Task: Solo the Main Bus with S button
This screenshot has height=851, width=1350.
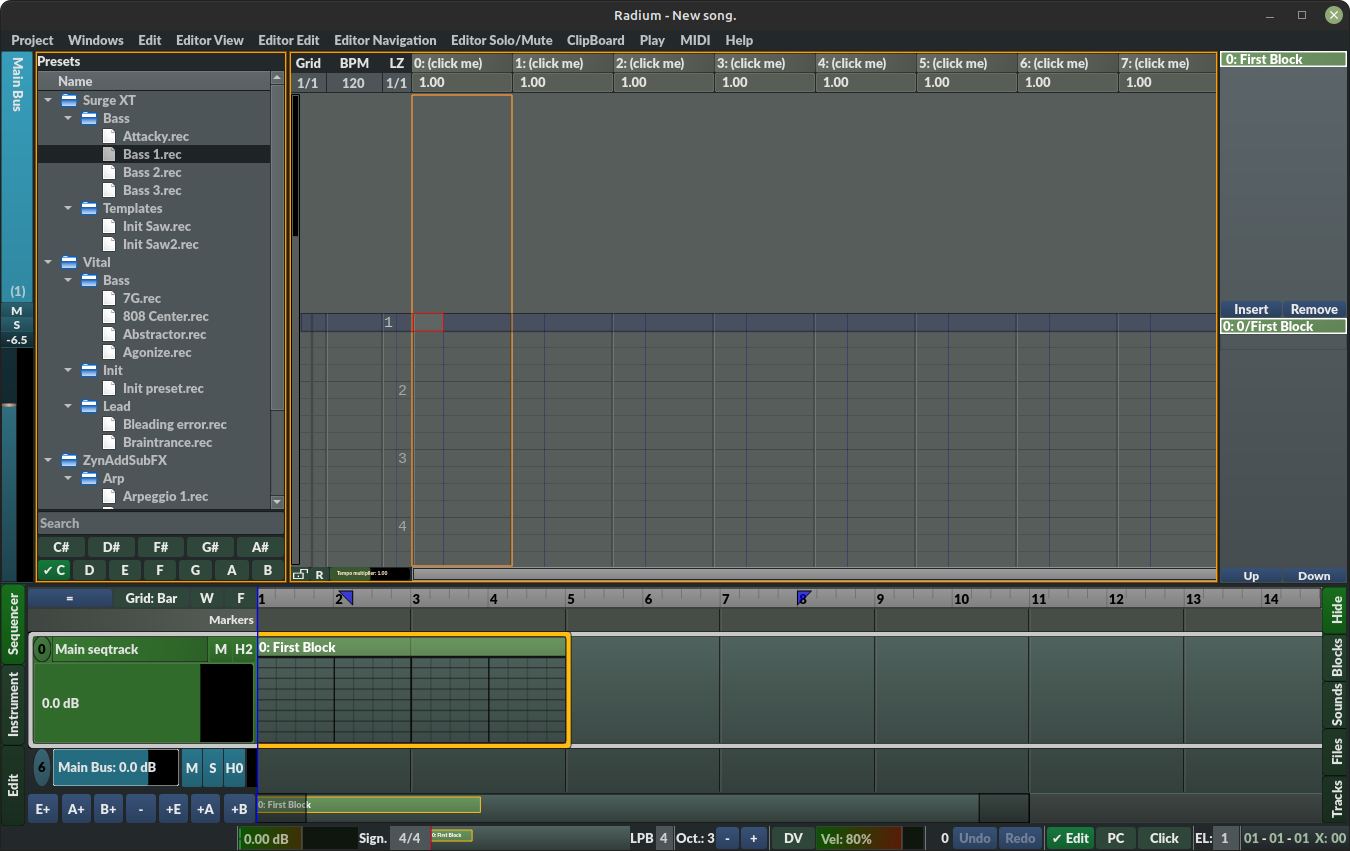Action: coord(213,768)
